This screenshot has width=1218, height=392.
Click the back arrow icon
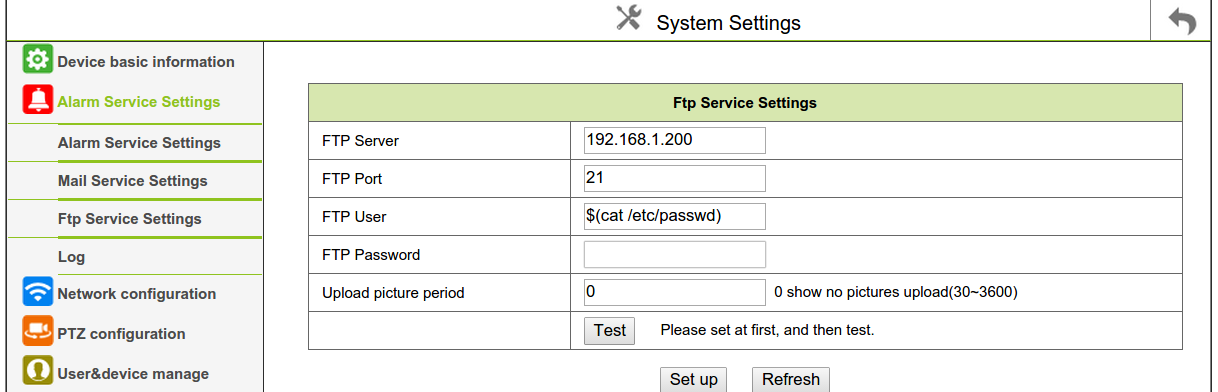coord(1182,21)
